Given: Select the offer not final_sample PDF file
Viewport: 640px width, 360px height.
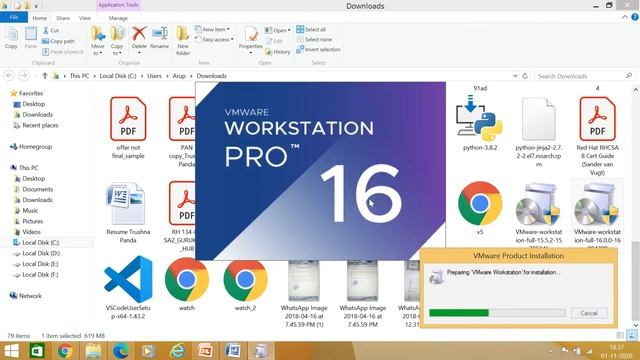Looking at the screenshot, I should pyautogui.click(x=128, y=127).
